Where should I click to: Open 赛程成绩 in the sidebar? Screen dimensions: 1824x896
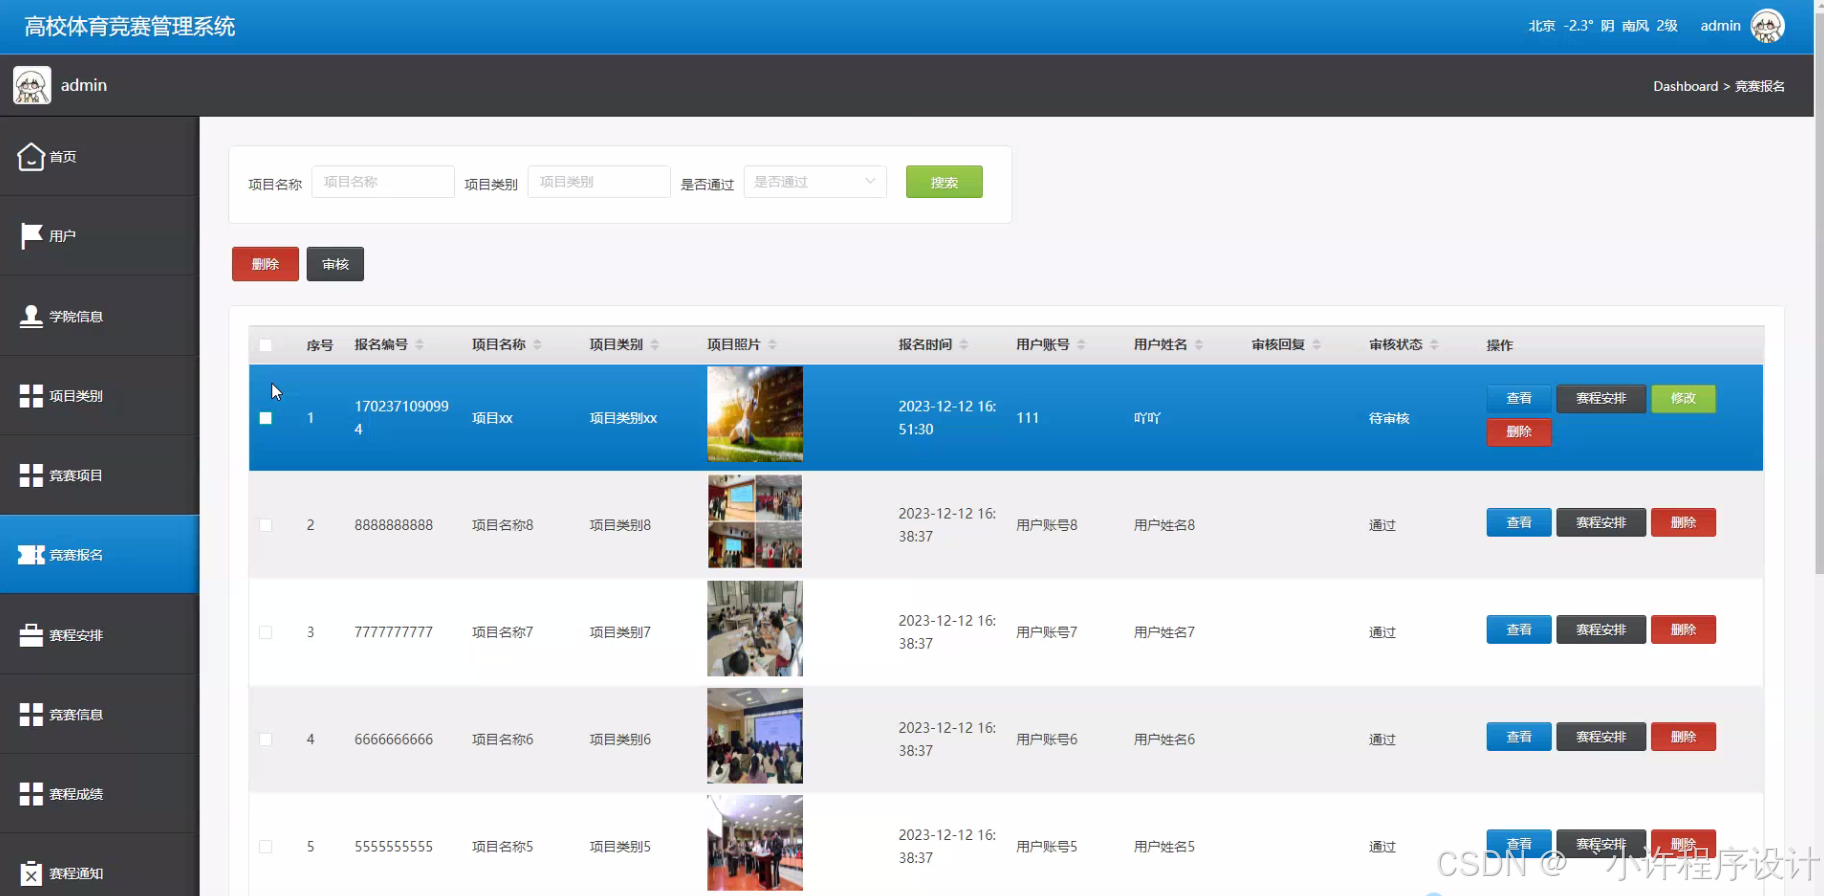pos(100,794)
